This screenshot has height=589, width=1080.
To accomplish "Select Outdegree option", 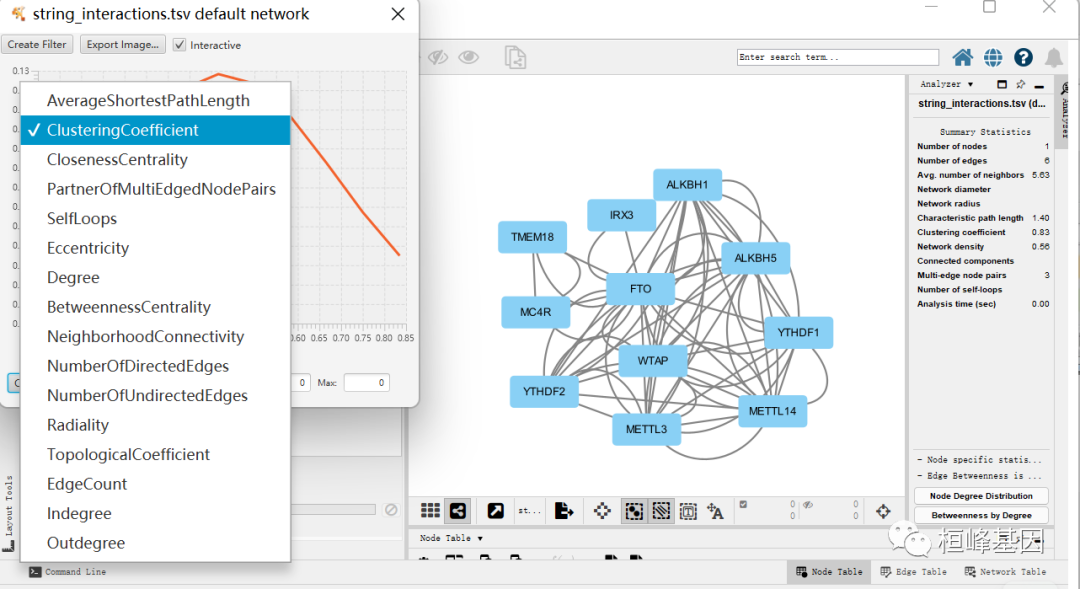I will coord(156,543).
